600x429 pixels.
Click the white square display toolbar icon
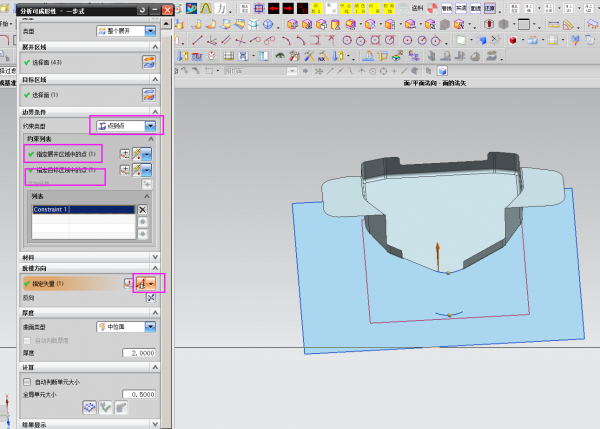point(524,24)
